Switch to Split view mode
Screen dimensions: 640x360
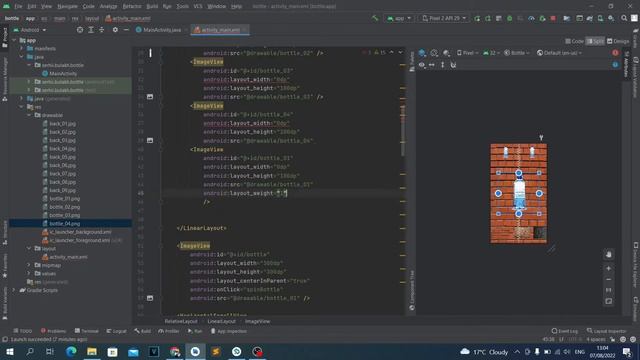pos(595,41)
